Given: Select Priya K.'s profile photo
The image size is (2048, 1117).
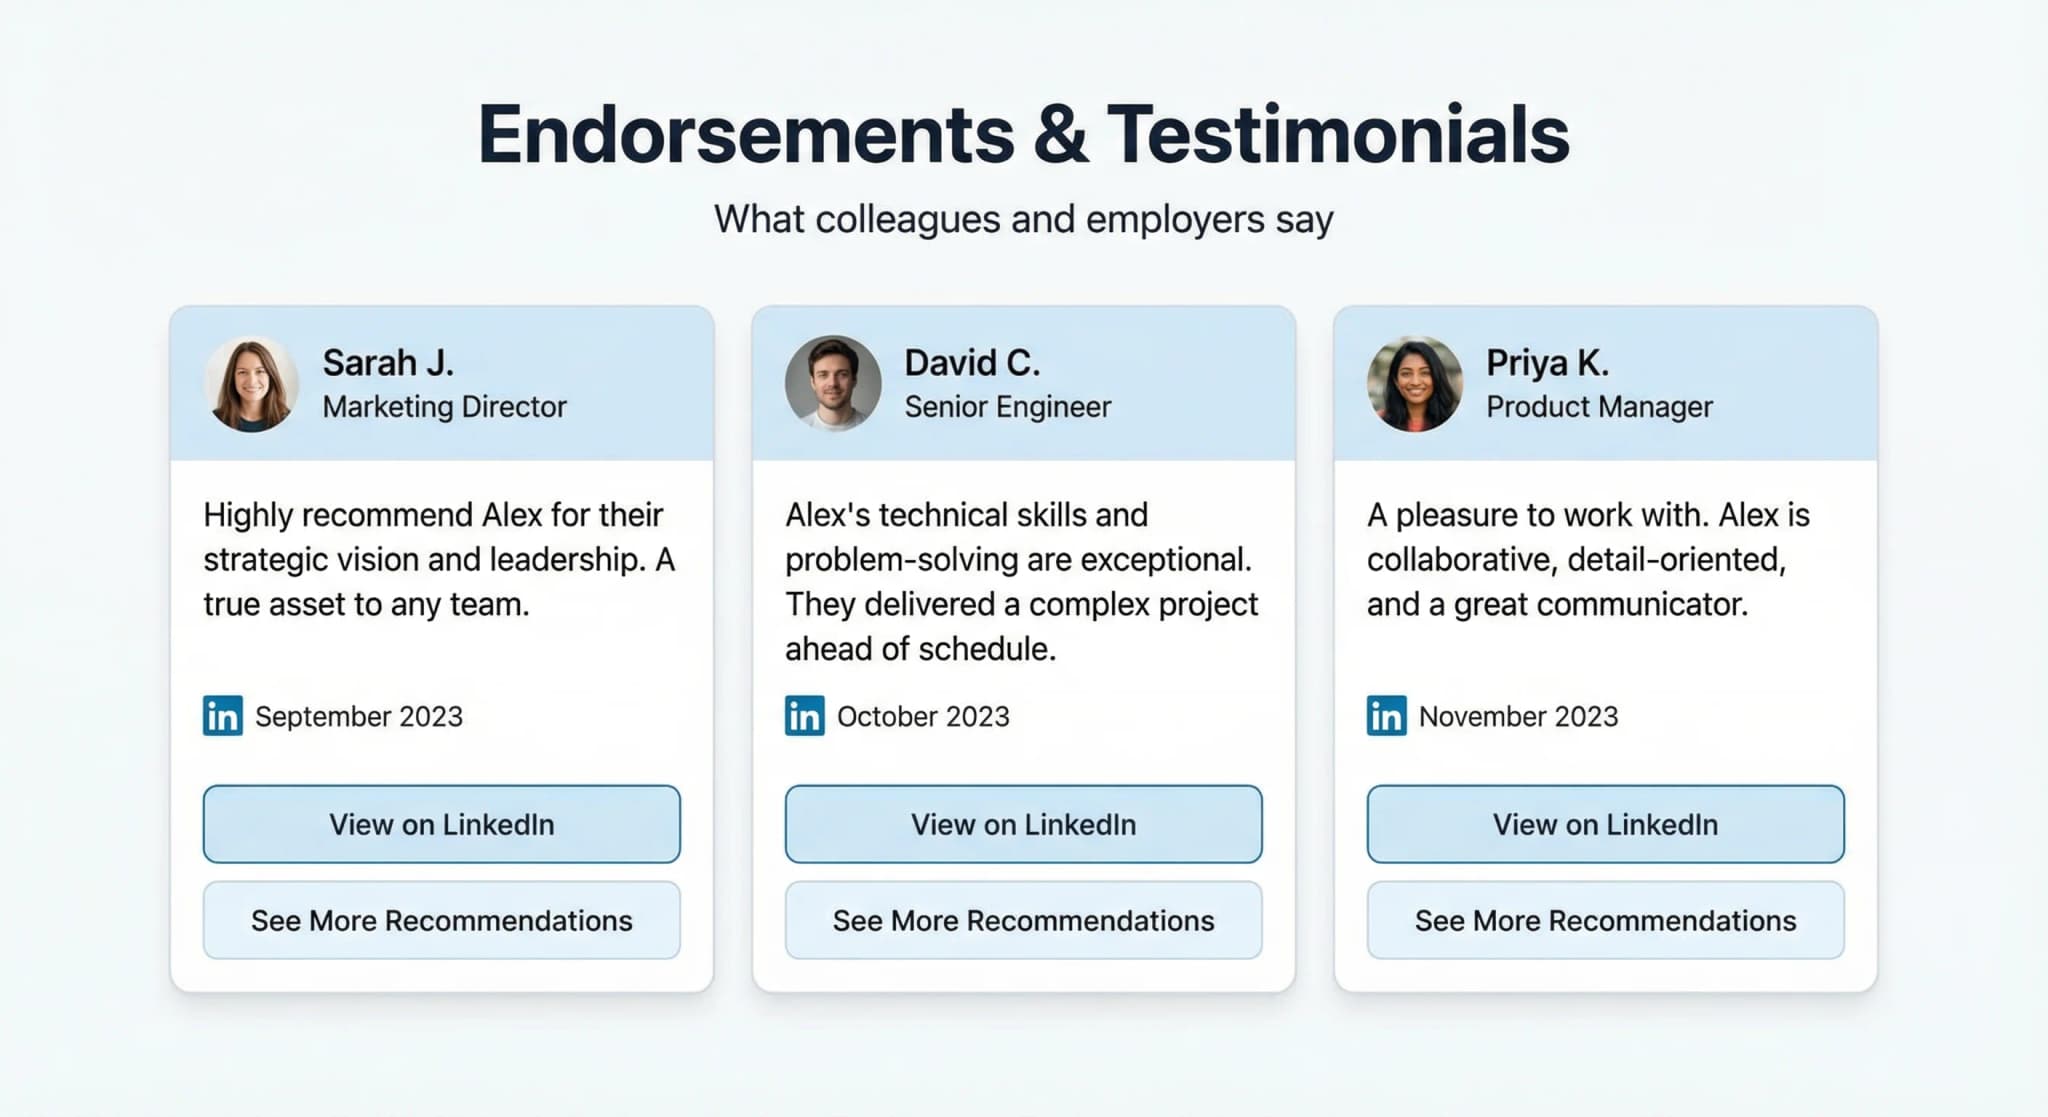Looking at the screenshot, I should coord(1414,384).
